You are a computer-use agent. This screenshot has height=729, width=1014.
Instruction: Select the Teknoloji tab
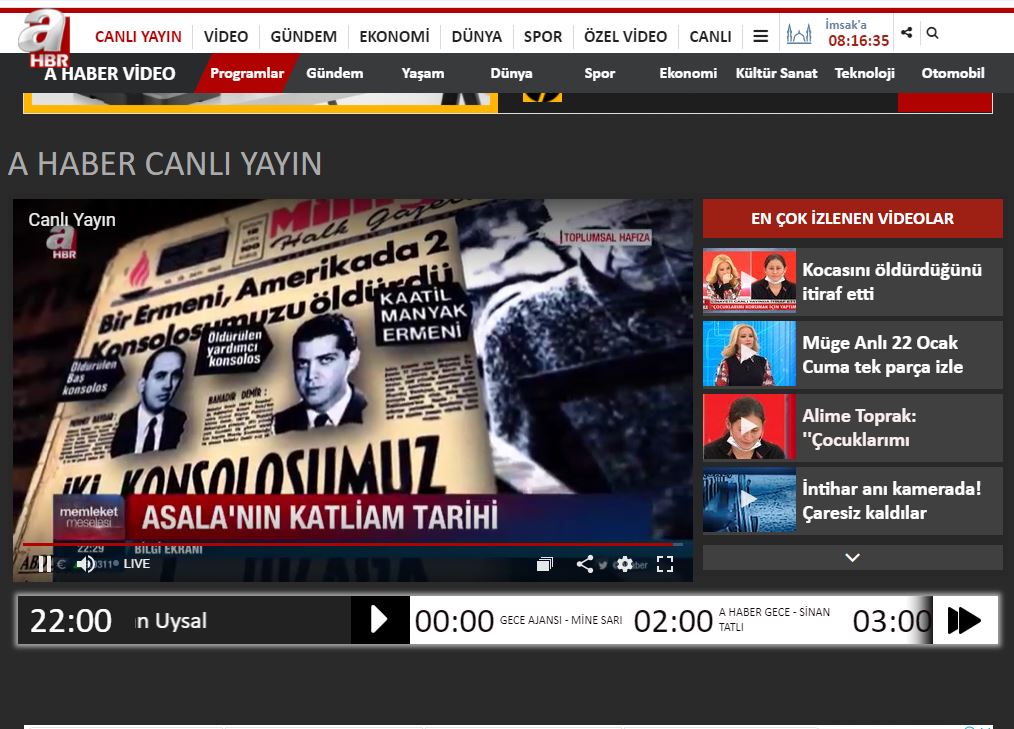(865, 73)
